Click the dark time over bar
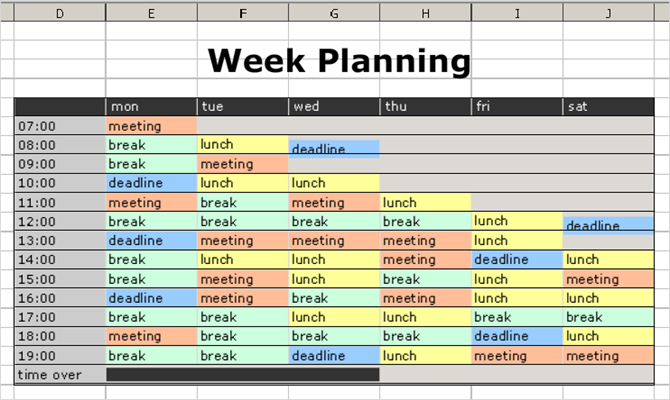The width and height of the screenshot is (670, 400). (x=243, y=374)
